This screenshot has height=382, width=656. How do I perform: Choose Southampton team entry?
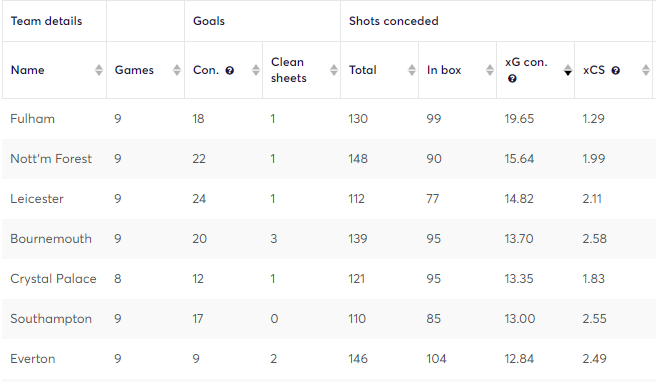point(51,319)
